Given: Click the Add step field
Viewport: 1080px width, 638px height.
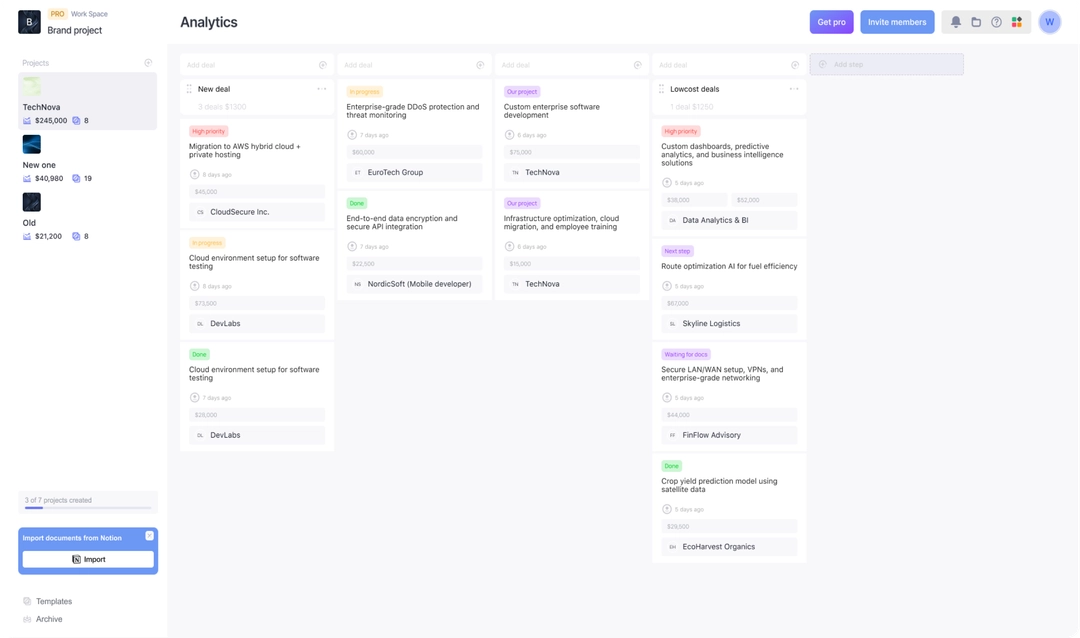Looking at the screenshot, I should tap(886, 65).
